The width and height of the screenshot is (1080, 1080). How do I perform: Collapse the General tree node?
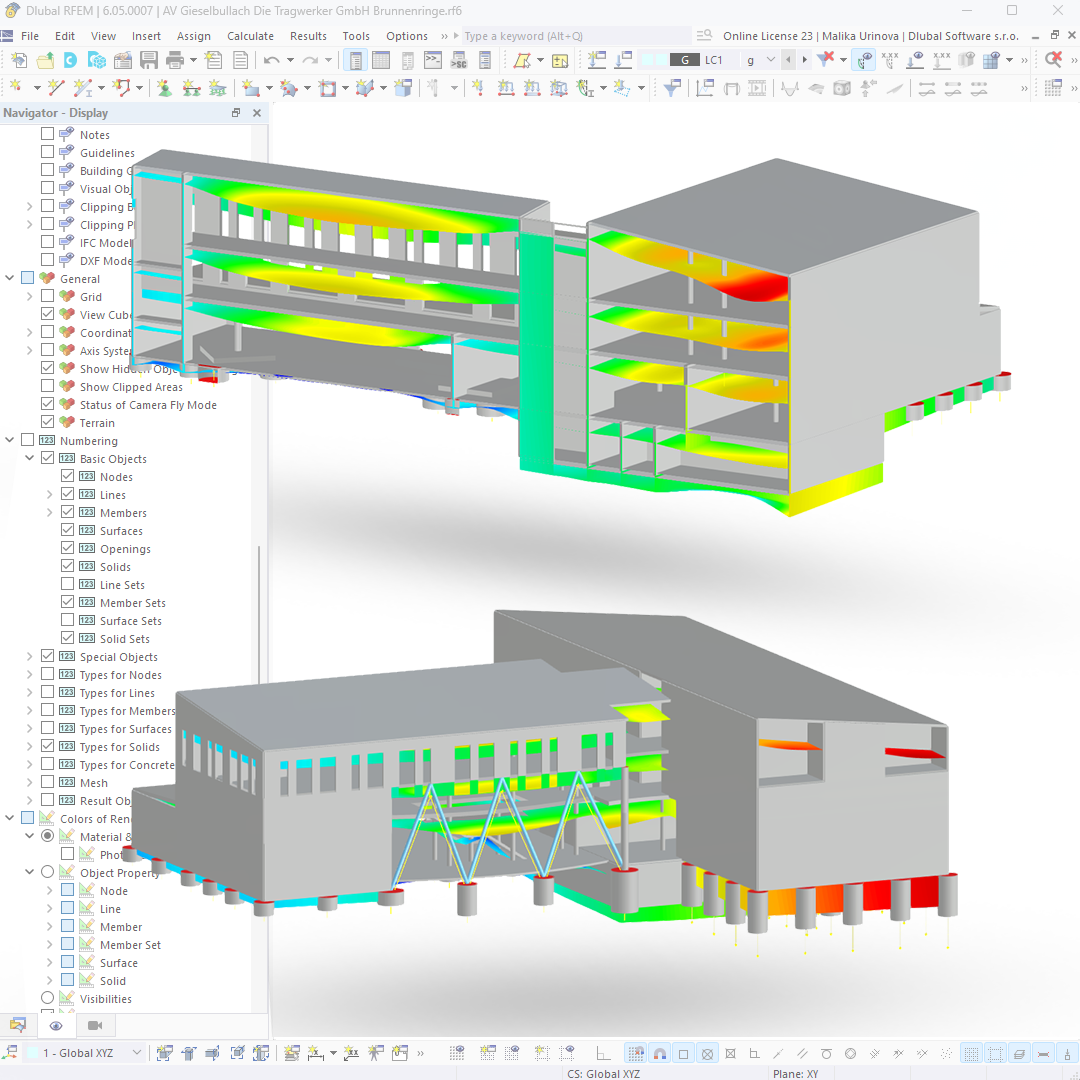10,278
